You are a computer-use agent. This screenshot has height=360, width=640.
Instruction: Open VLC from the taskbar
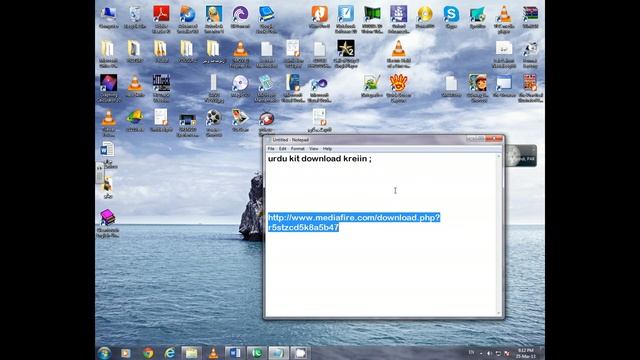pyautogui.click(x=213, y=353)
